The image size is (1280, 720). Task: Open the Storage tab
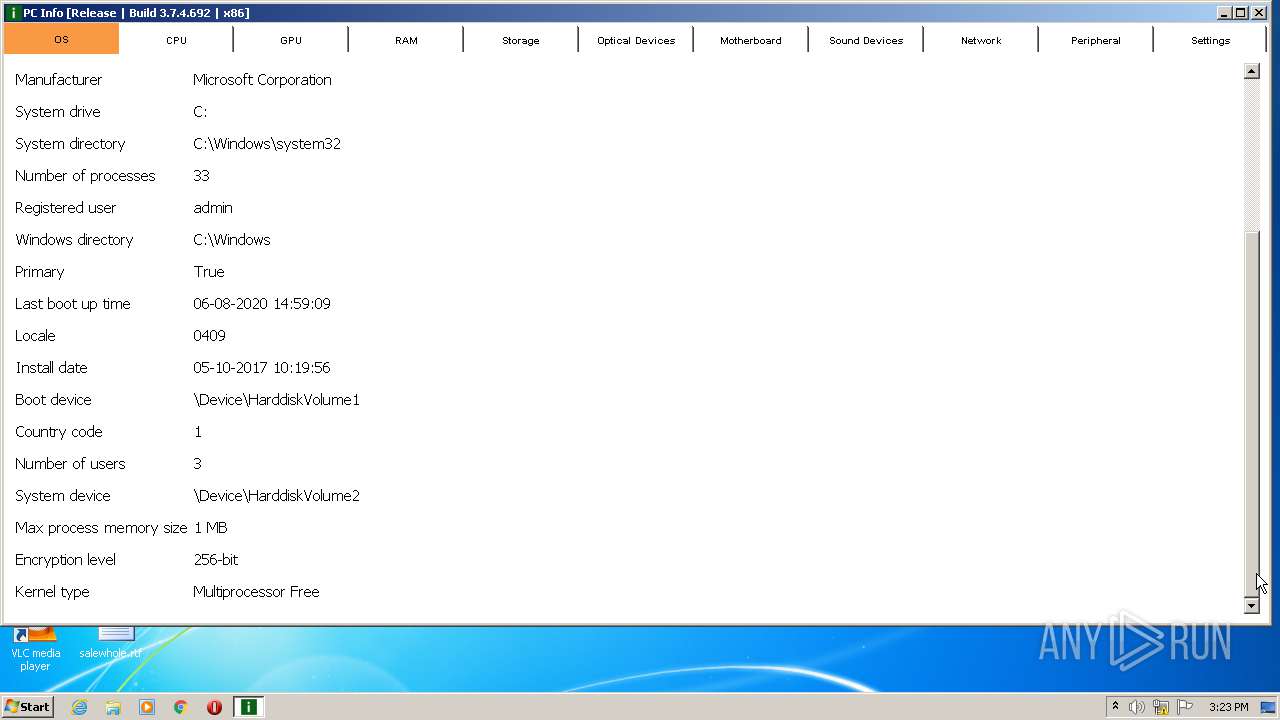pos(521,40)
